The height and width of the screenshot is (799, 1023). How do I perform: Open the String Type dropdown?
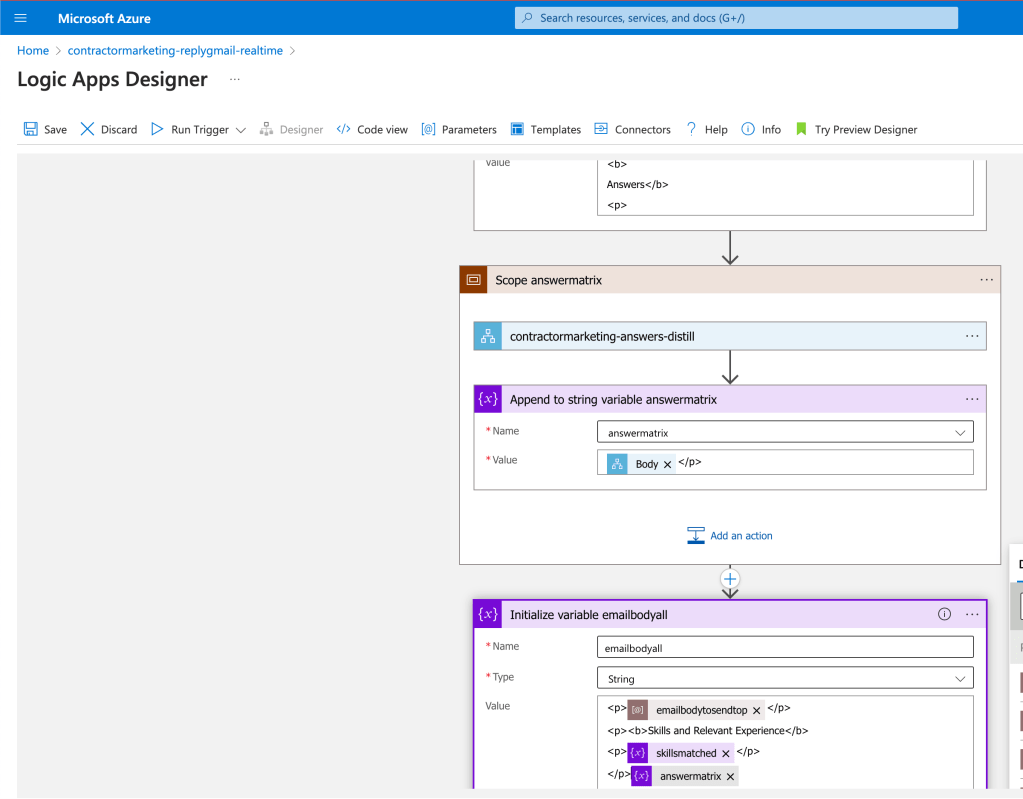coord(786,678)
